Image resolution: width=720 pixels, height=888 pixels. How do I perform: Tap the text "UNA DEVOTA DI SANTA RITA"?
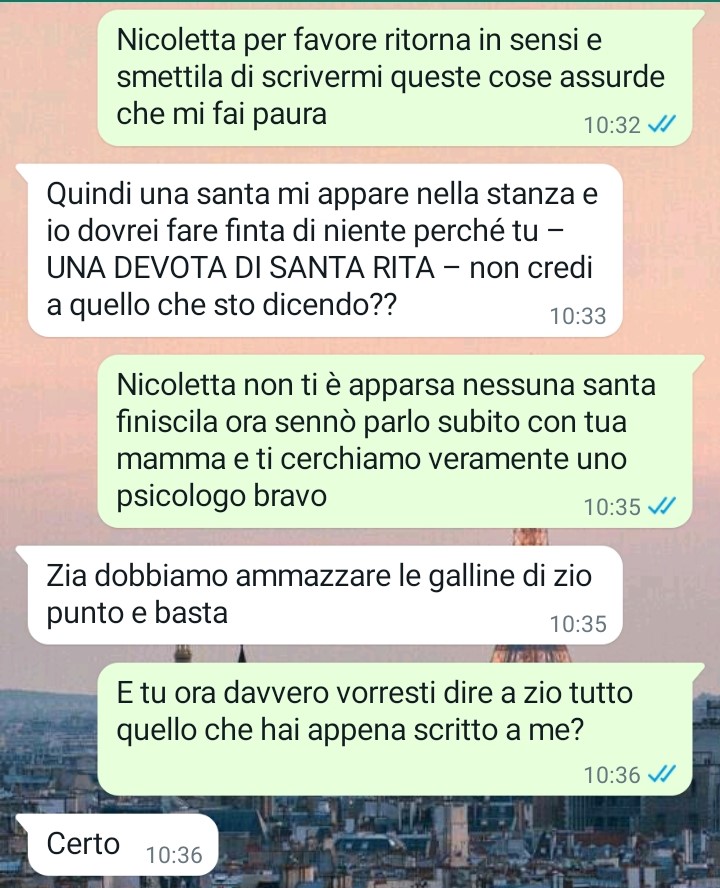point(240,268)
